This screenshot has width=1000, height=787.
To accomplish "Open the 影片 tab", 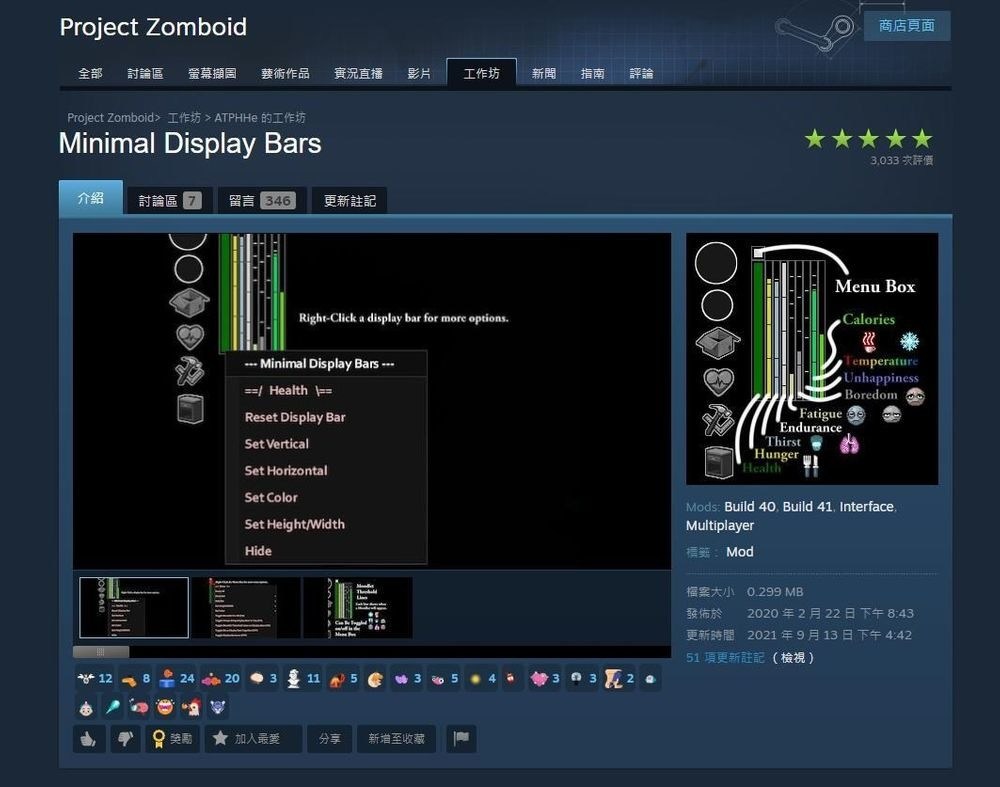I will tap(419, 73).
